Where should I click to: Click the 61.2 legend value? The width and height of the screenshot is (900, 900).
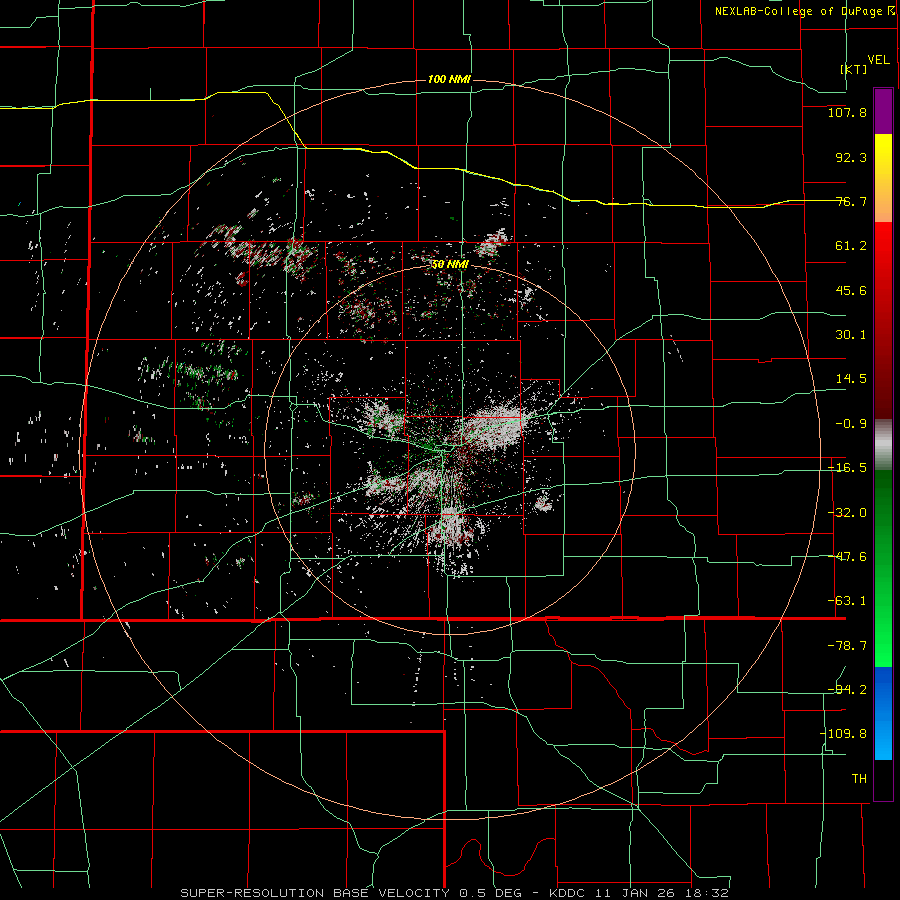pos(851,246)
